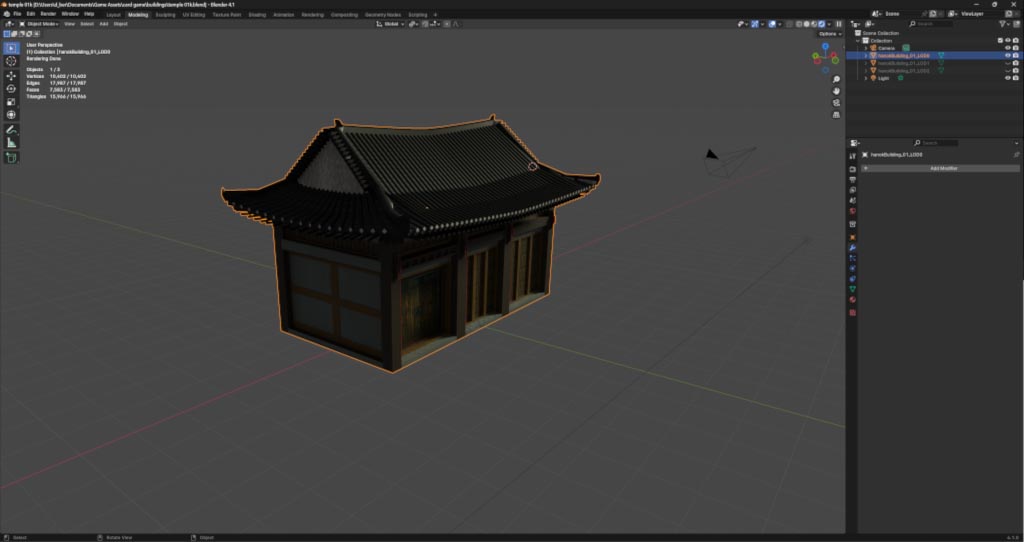Expand the Camera item in outliner
The height and width of the screenshot is (542, 1024).
click(x=866, y=48)
